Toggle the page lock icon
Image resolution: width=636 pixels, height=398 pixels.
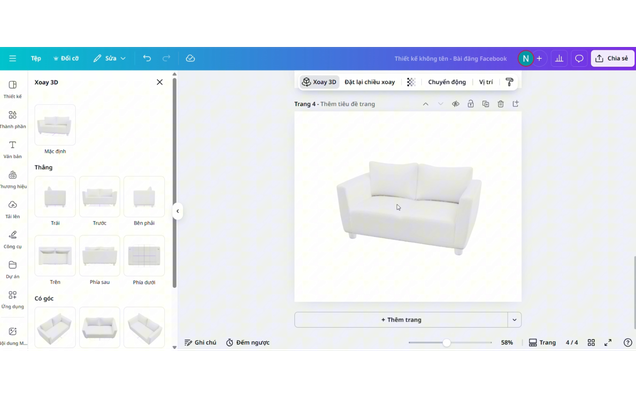point(471,104)
